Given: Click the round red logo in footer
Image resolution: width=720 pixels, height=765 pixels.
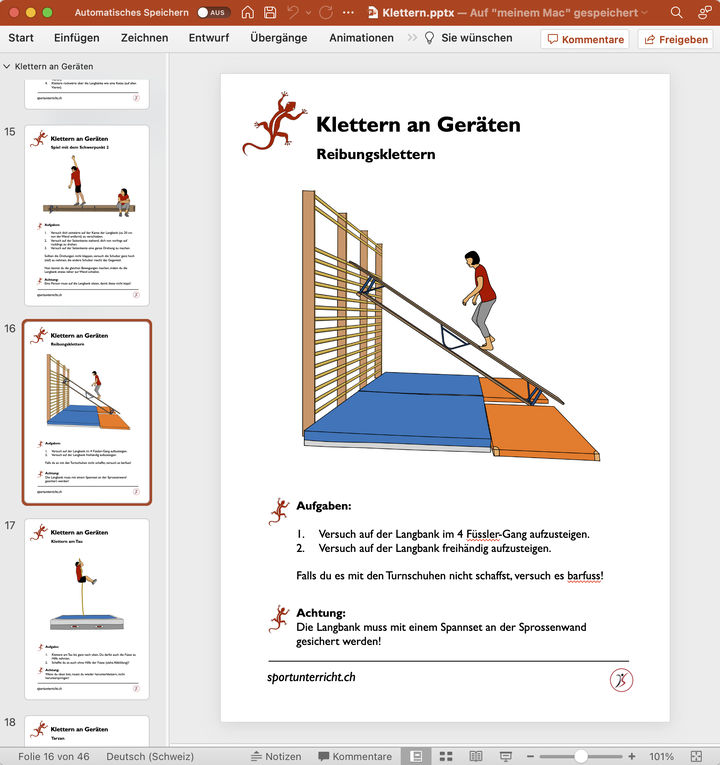Looking at the screenshot, I should 621,680.
